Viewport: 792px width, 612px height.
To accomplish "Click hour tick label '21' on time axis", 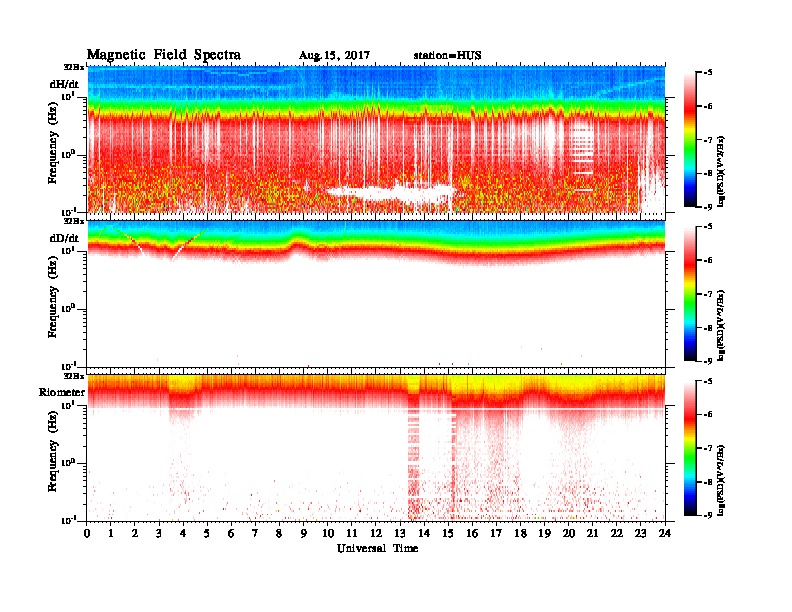I will pyautogui.click(x=592, y=534).
